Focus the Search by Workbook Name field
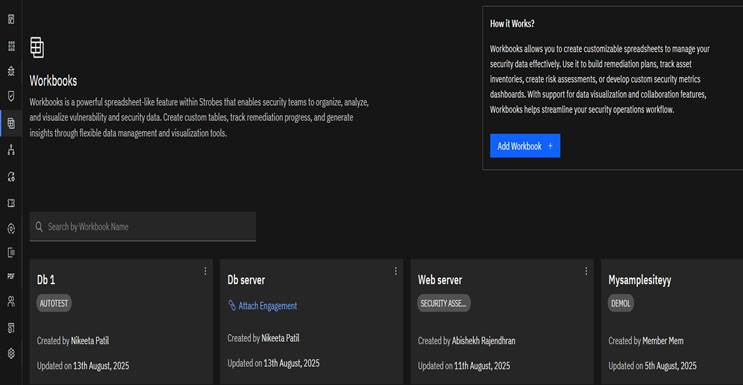Image resolution: width=743 pixels, height=385 pixels. pyautogui.click(x=143, y=227)
